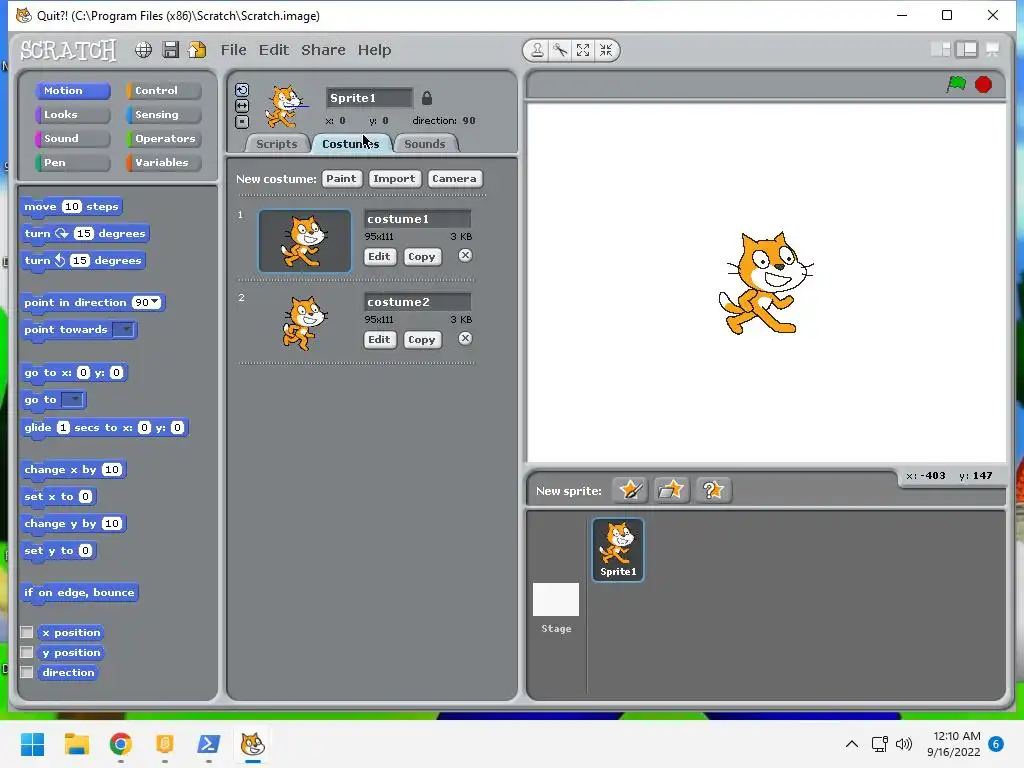Copy costume1

(422, 257)
